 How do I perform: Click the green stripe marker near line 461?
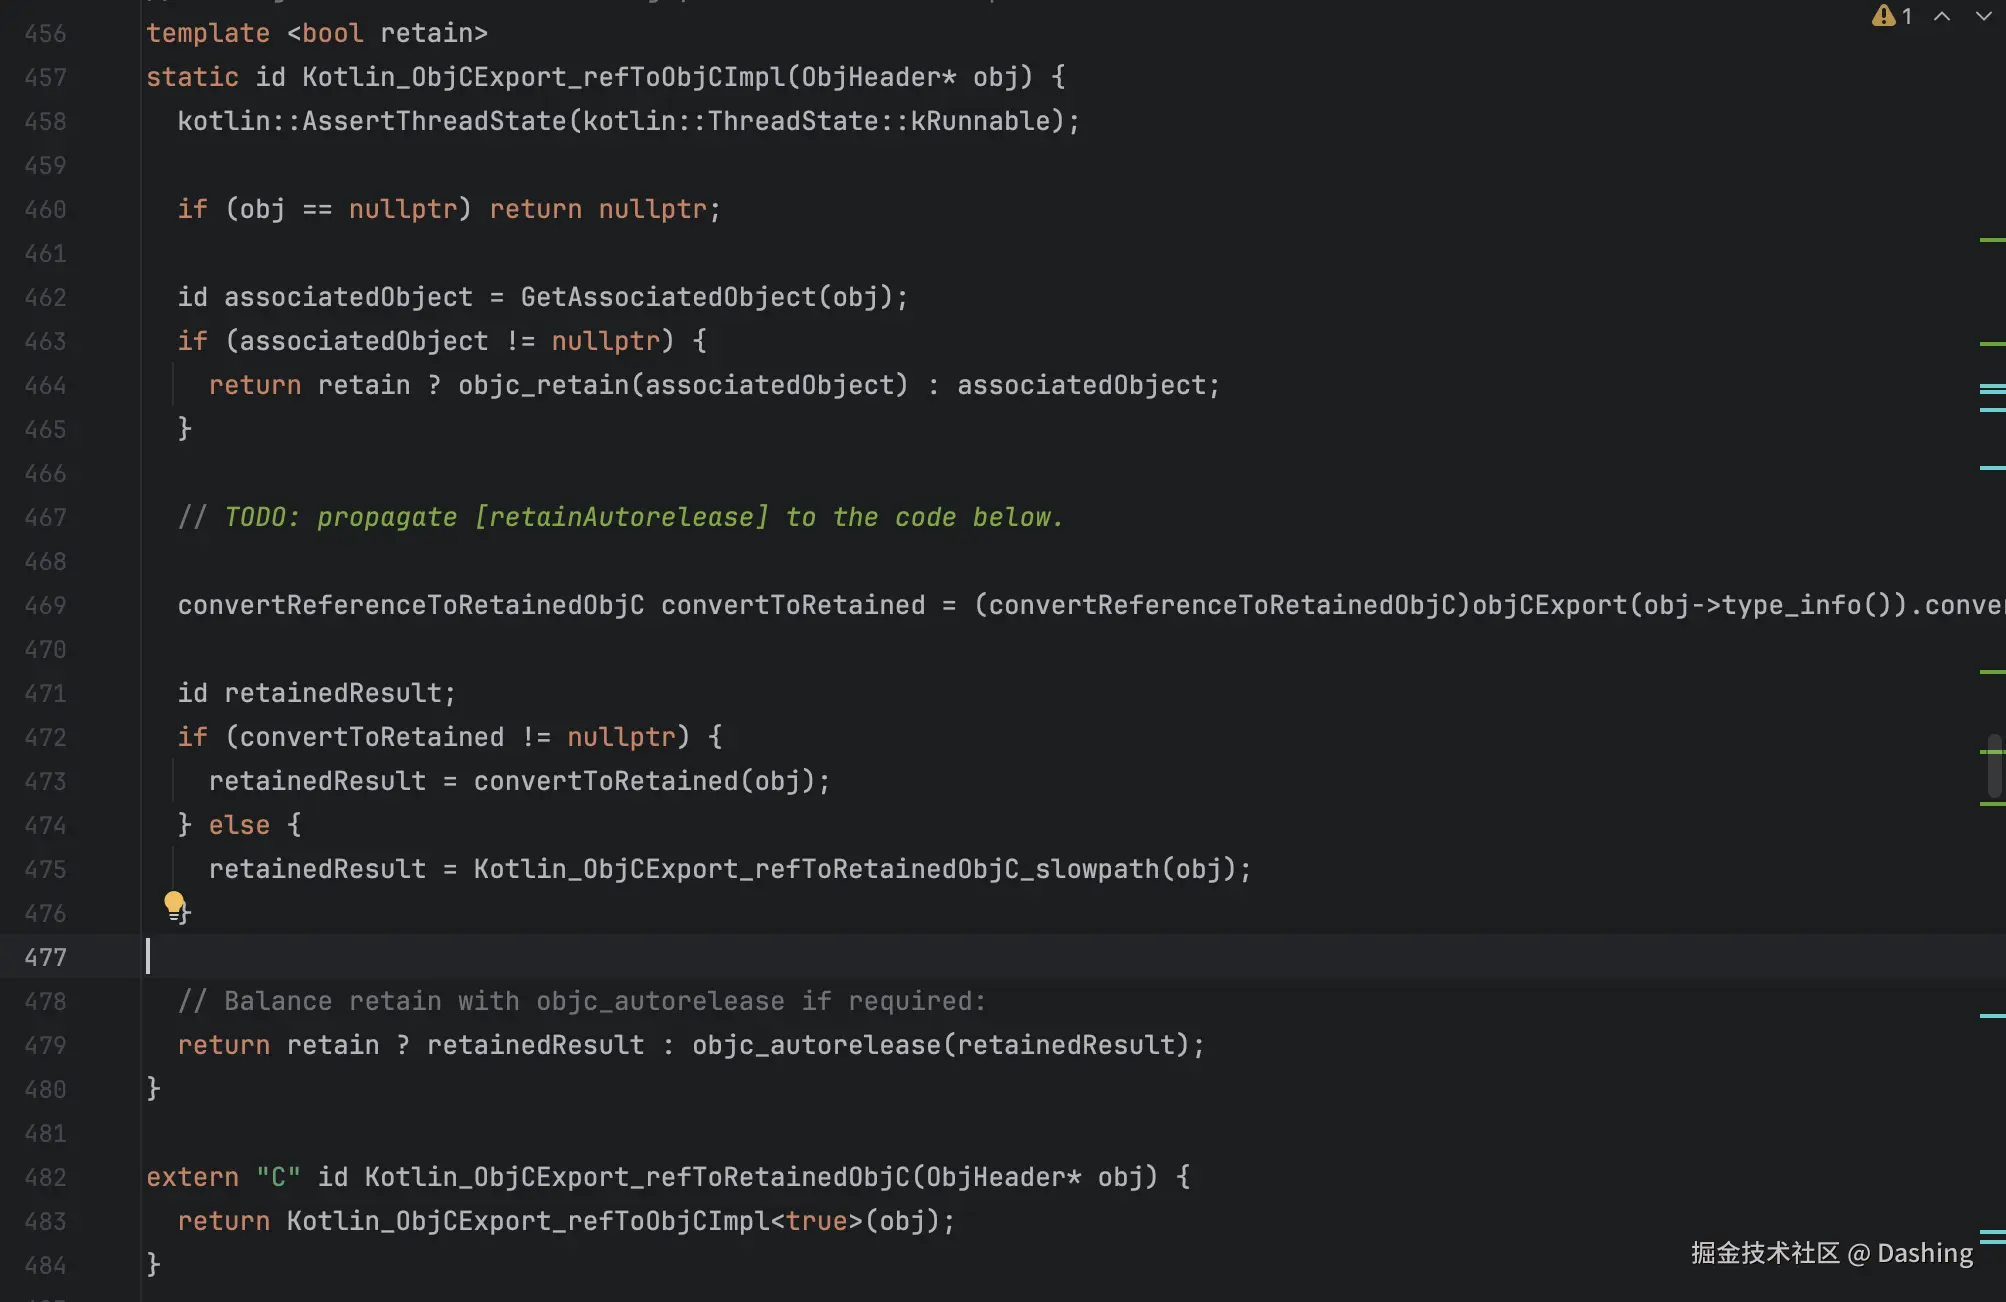pos(1992,240)
